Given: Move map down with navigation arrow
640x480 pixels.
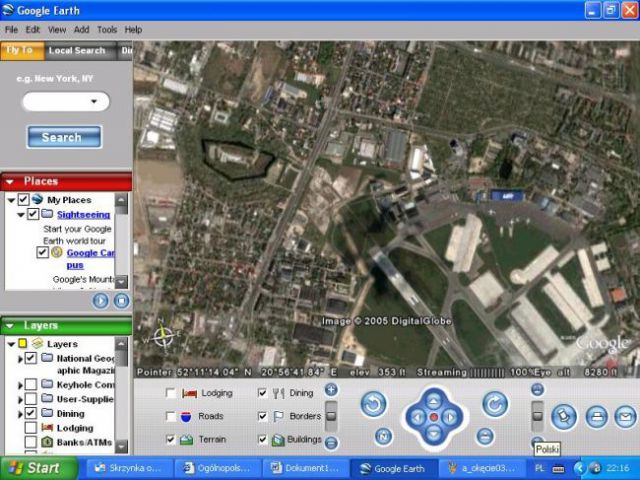Looking at the screenshot, I should click(x=434, y=433).
